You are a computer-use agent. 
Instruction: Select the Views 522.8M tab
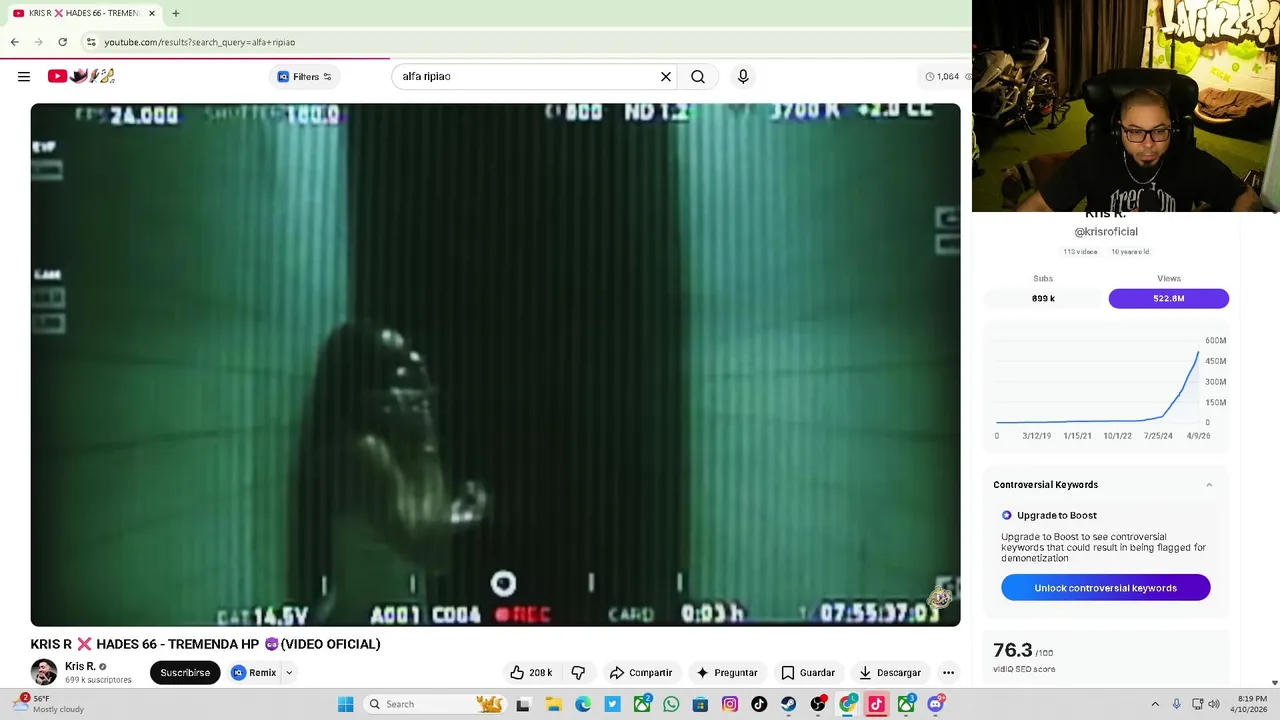click(x=1168, y=298)
